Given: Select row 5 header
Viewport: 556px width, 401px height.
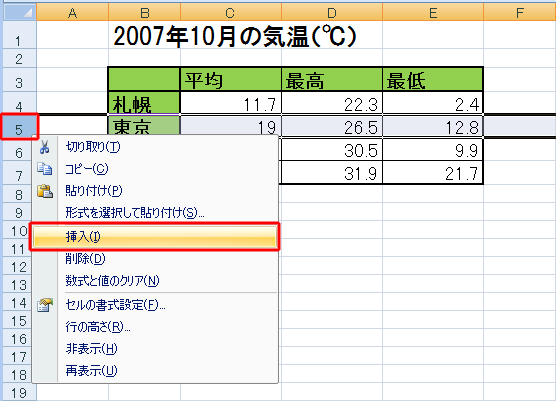Looking at the screenshot, I should pos(19,127).
